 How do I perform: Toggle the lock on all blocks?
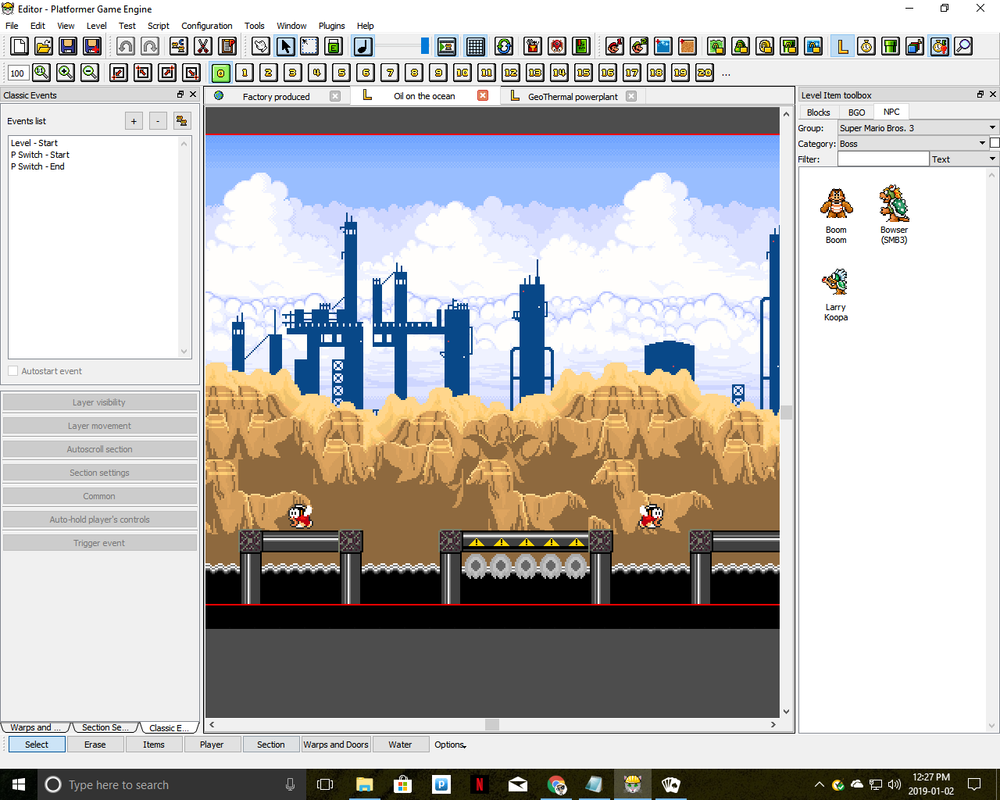coord(717,46)
